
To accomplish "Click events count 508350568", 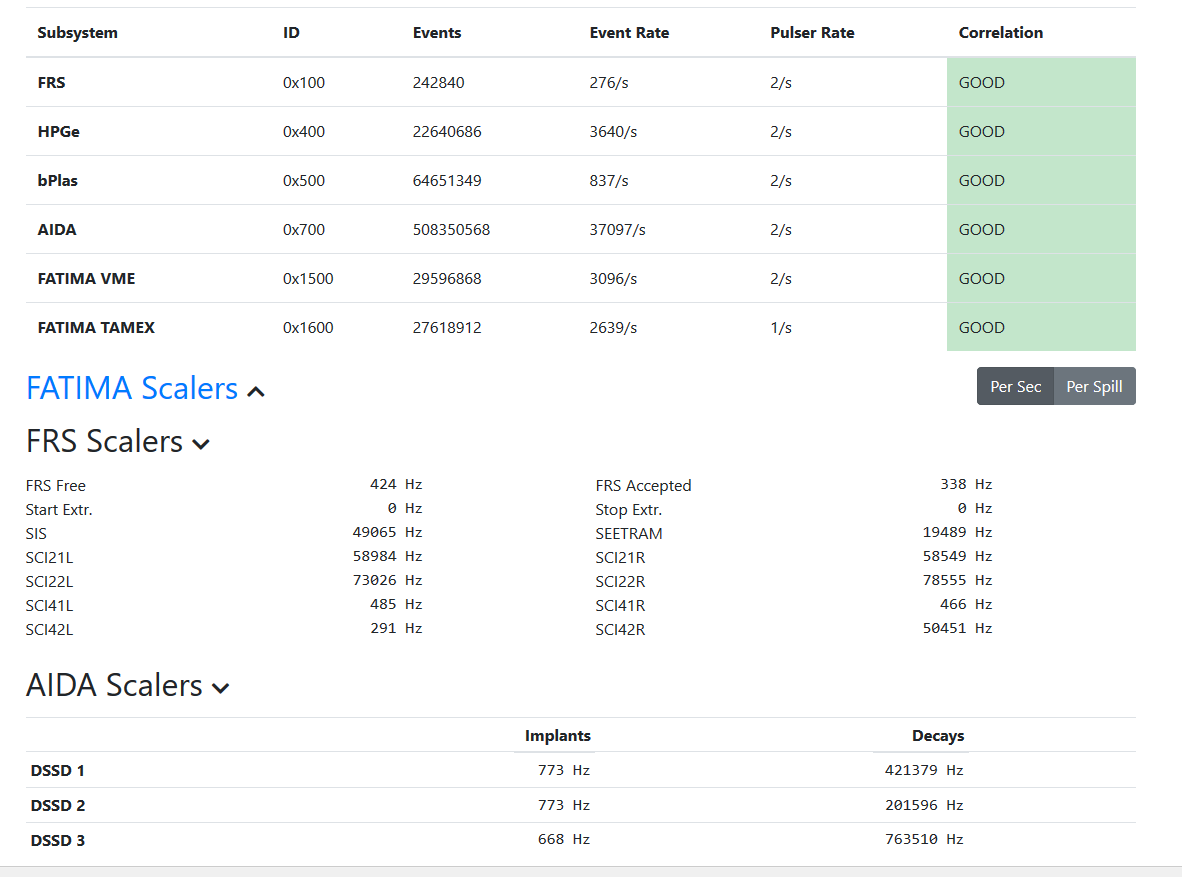I will (x=451, y=229).
